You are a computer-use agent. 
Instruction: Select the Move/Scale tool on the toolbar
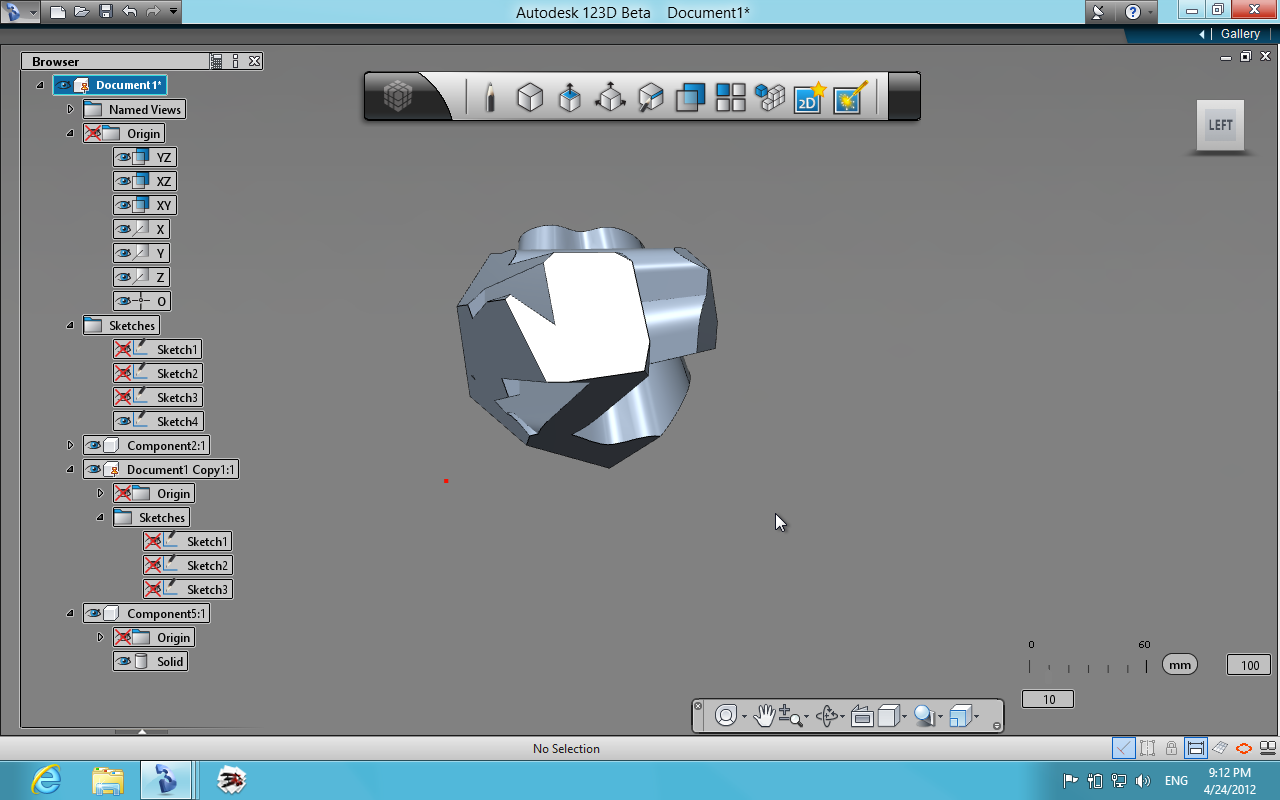[610, 97]
